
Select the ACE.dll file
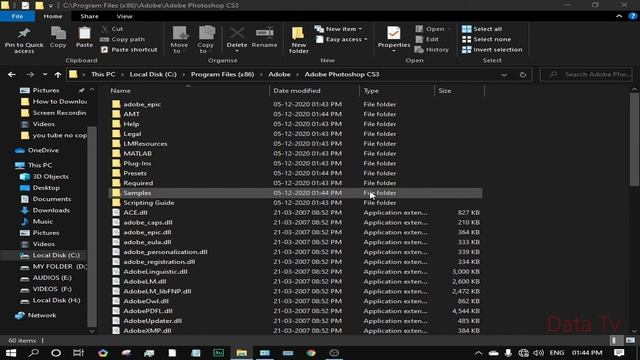point(135,212)
